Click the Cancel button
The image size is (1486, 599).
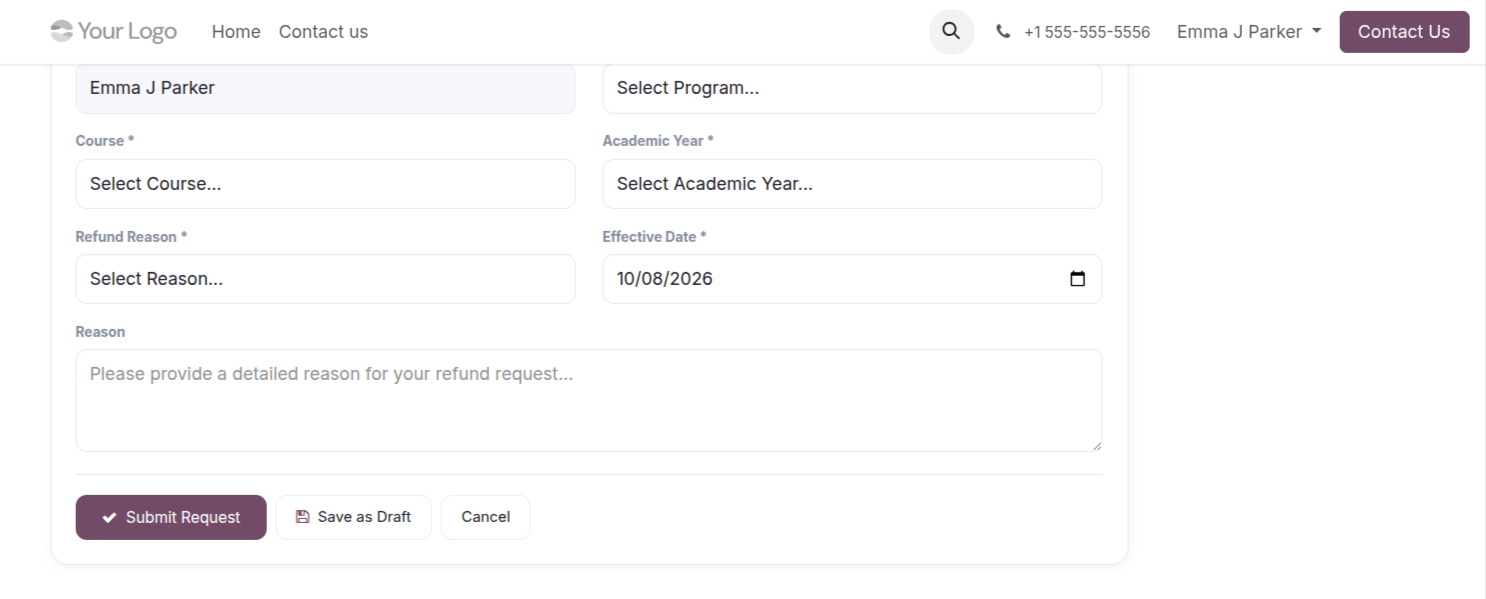point(486,517)
